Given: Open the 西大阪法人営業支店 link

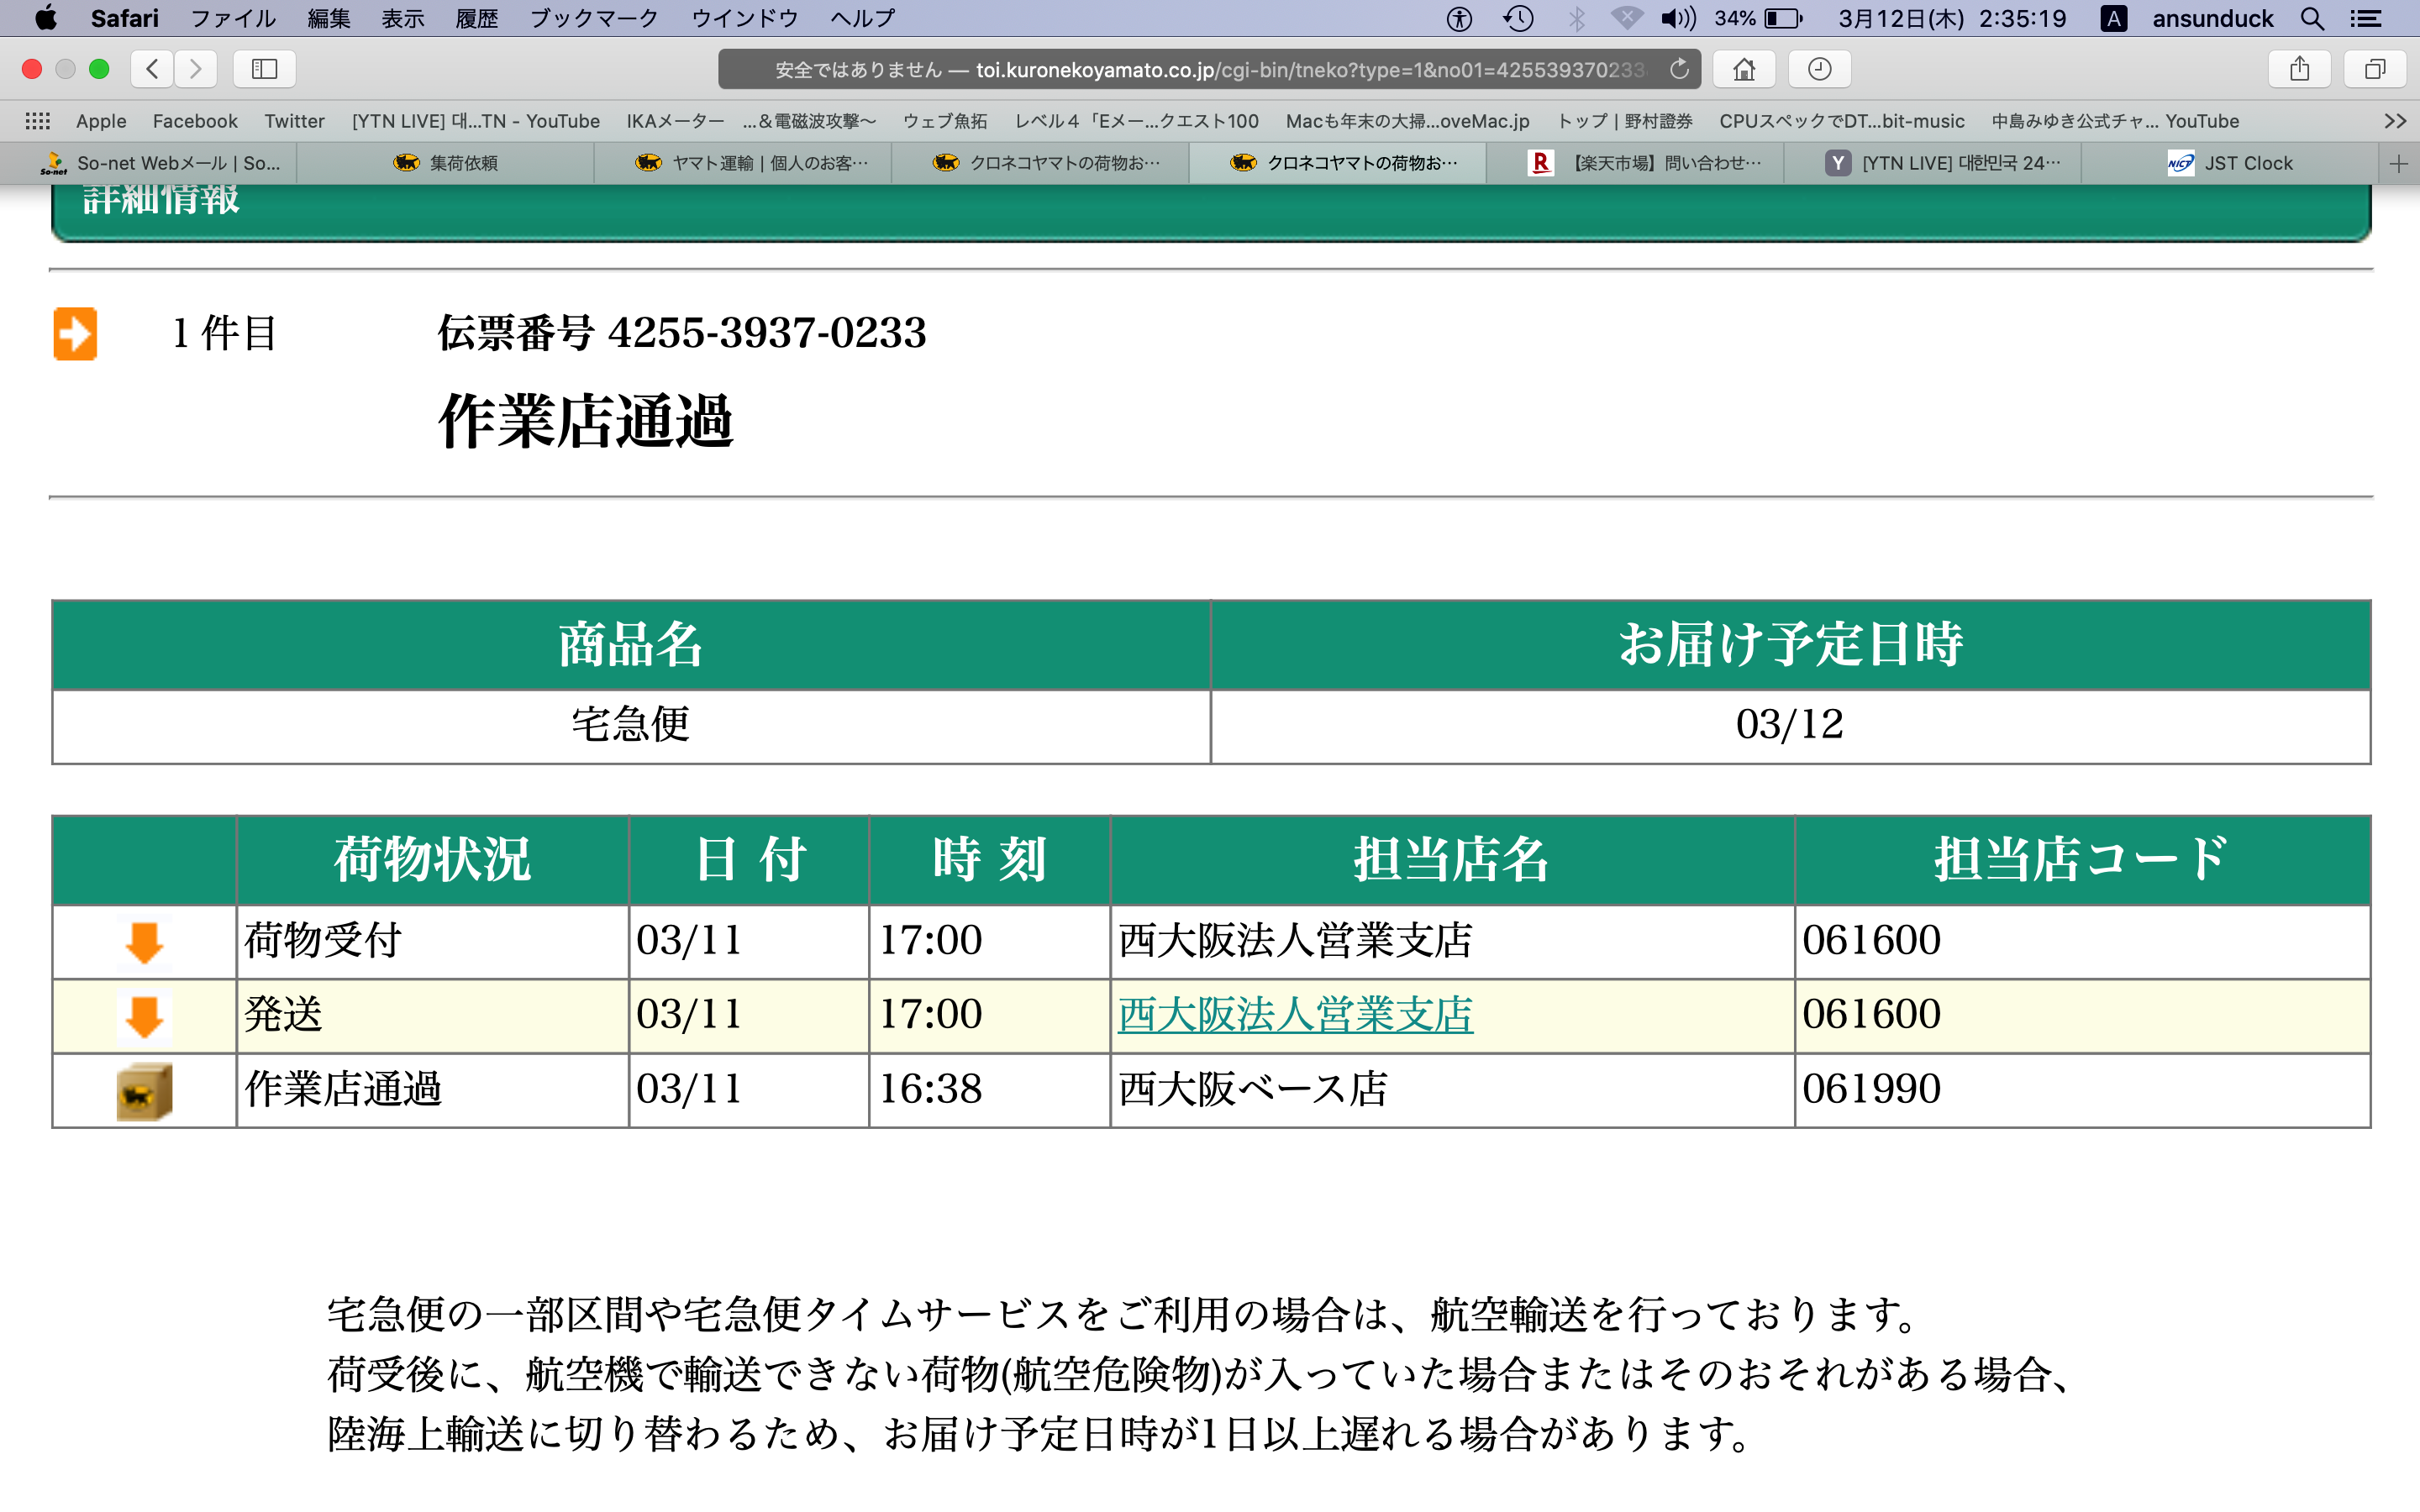Looking at the screenshot, I should (x=1295, y=1014).
